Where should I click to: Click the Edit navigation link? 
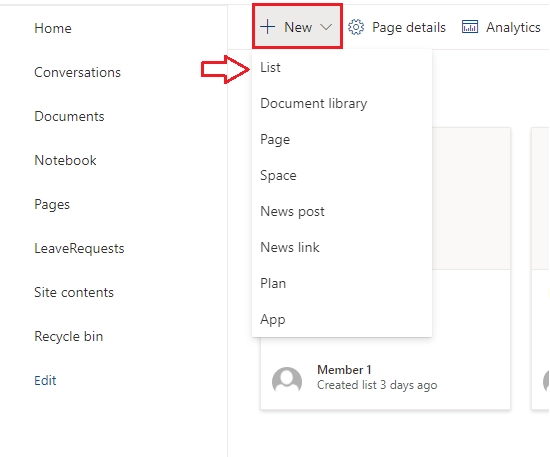45,381
